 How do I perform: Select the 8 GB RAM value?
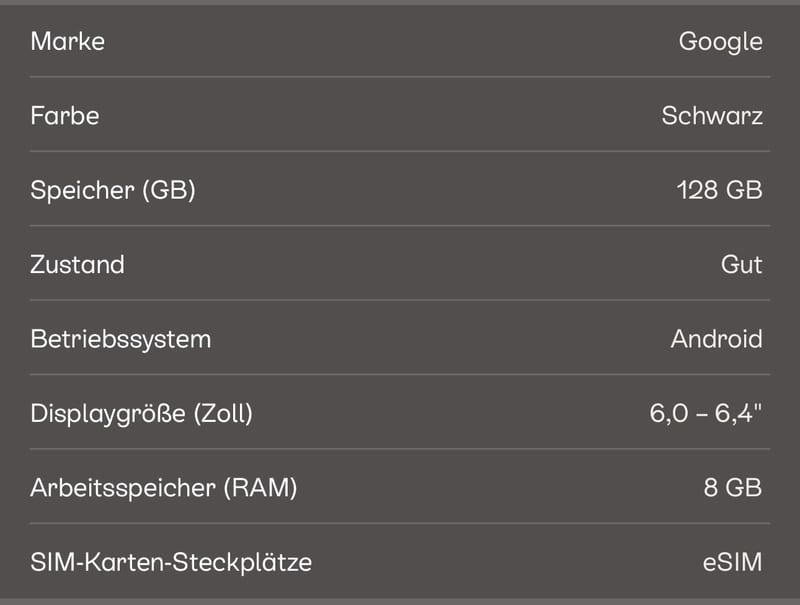coord(733,488)
